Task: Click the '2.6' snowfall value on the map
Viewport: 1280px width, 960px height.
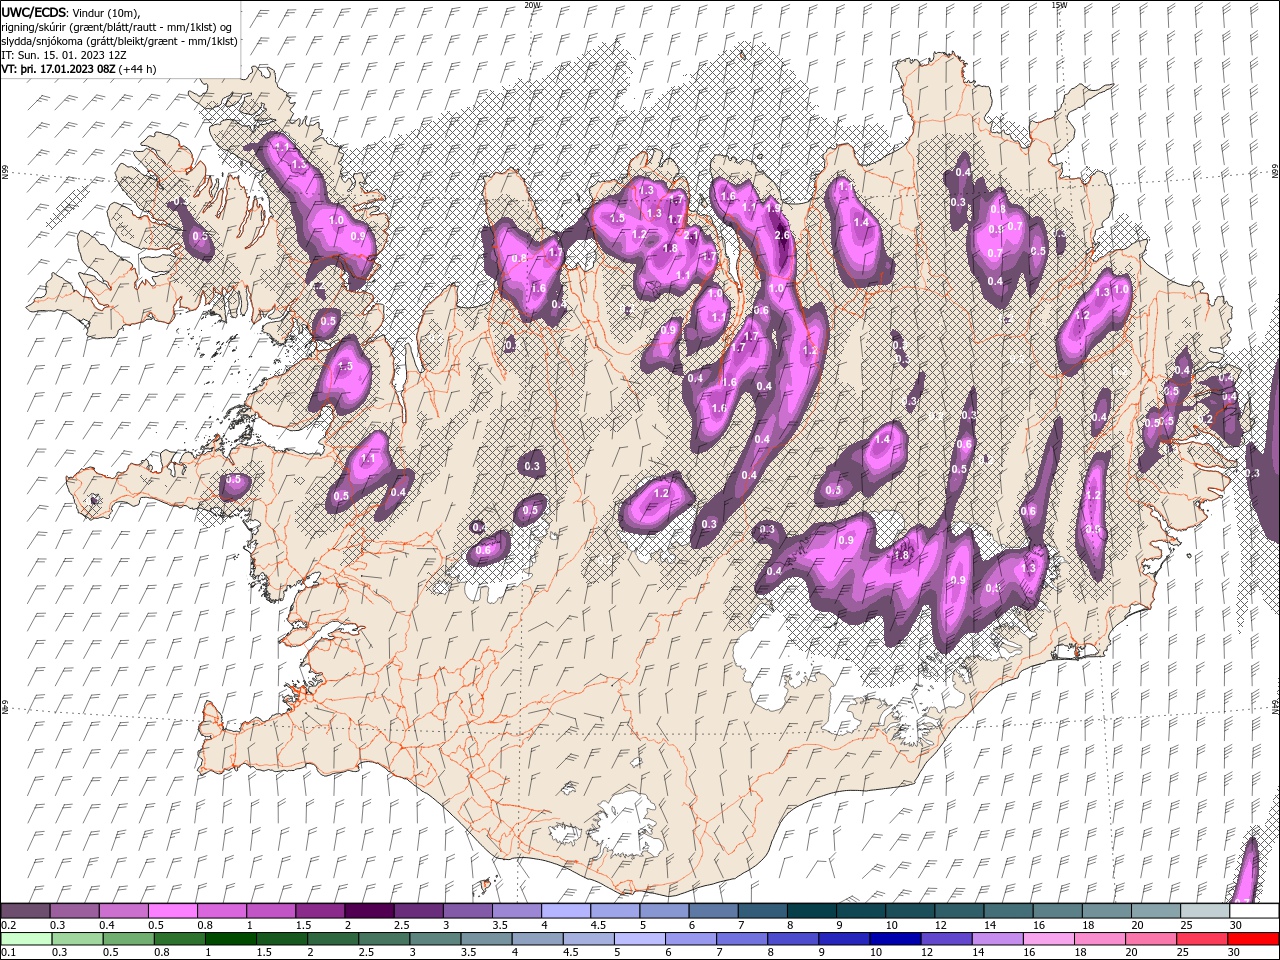Action: tap(782, 235)
